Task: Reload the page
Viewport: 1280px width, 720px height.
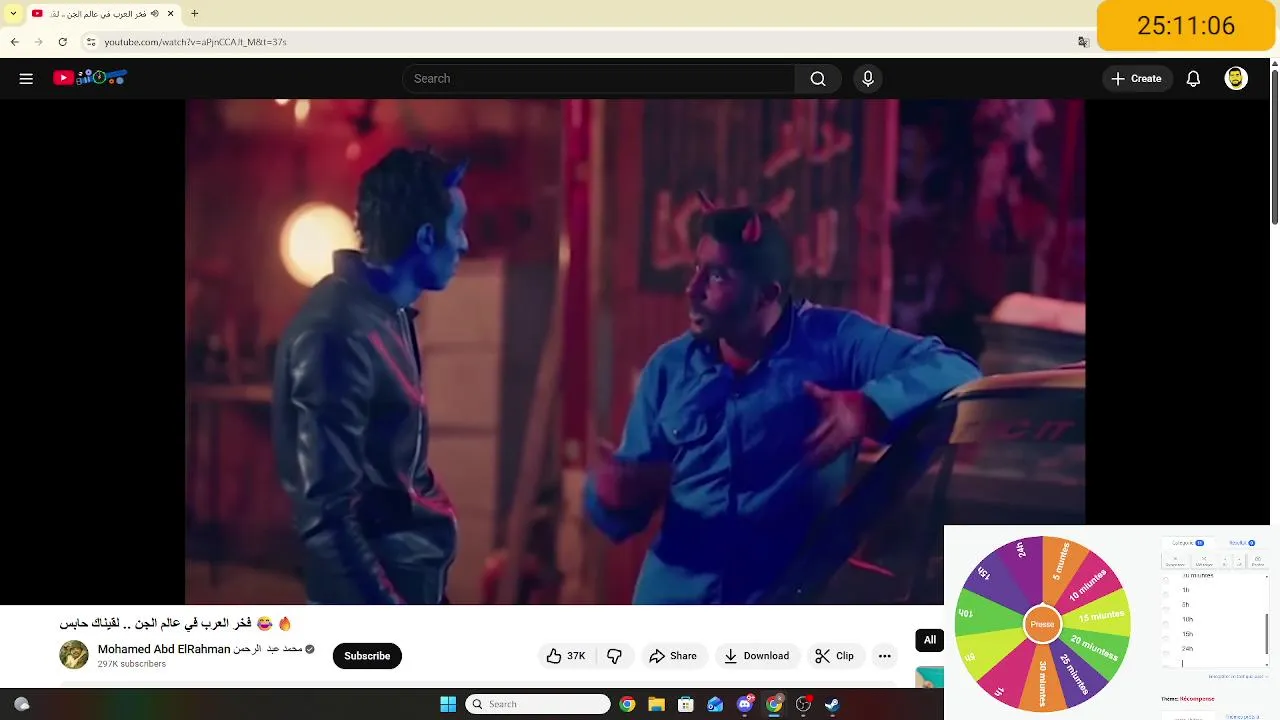Action: 62,42
